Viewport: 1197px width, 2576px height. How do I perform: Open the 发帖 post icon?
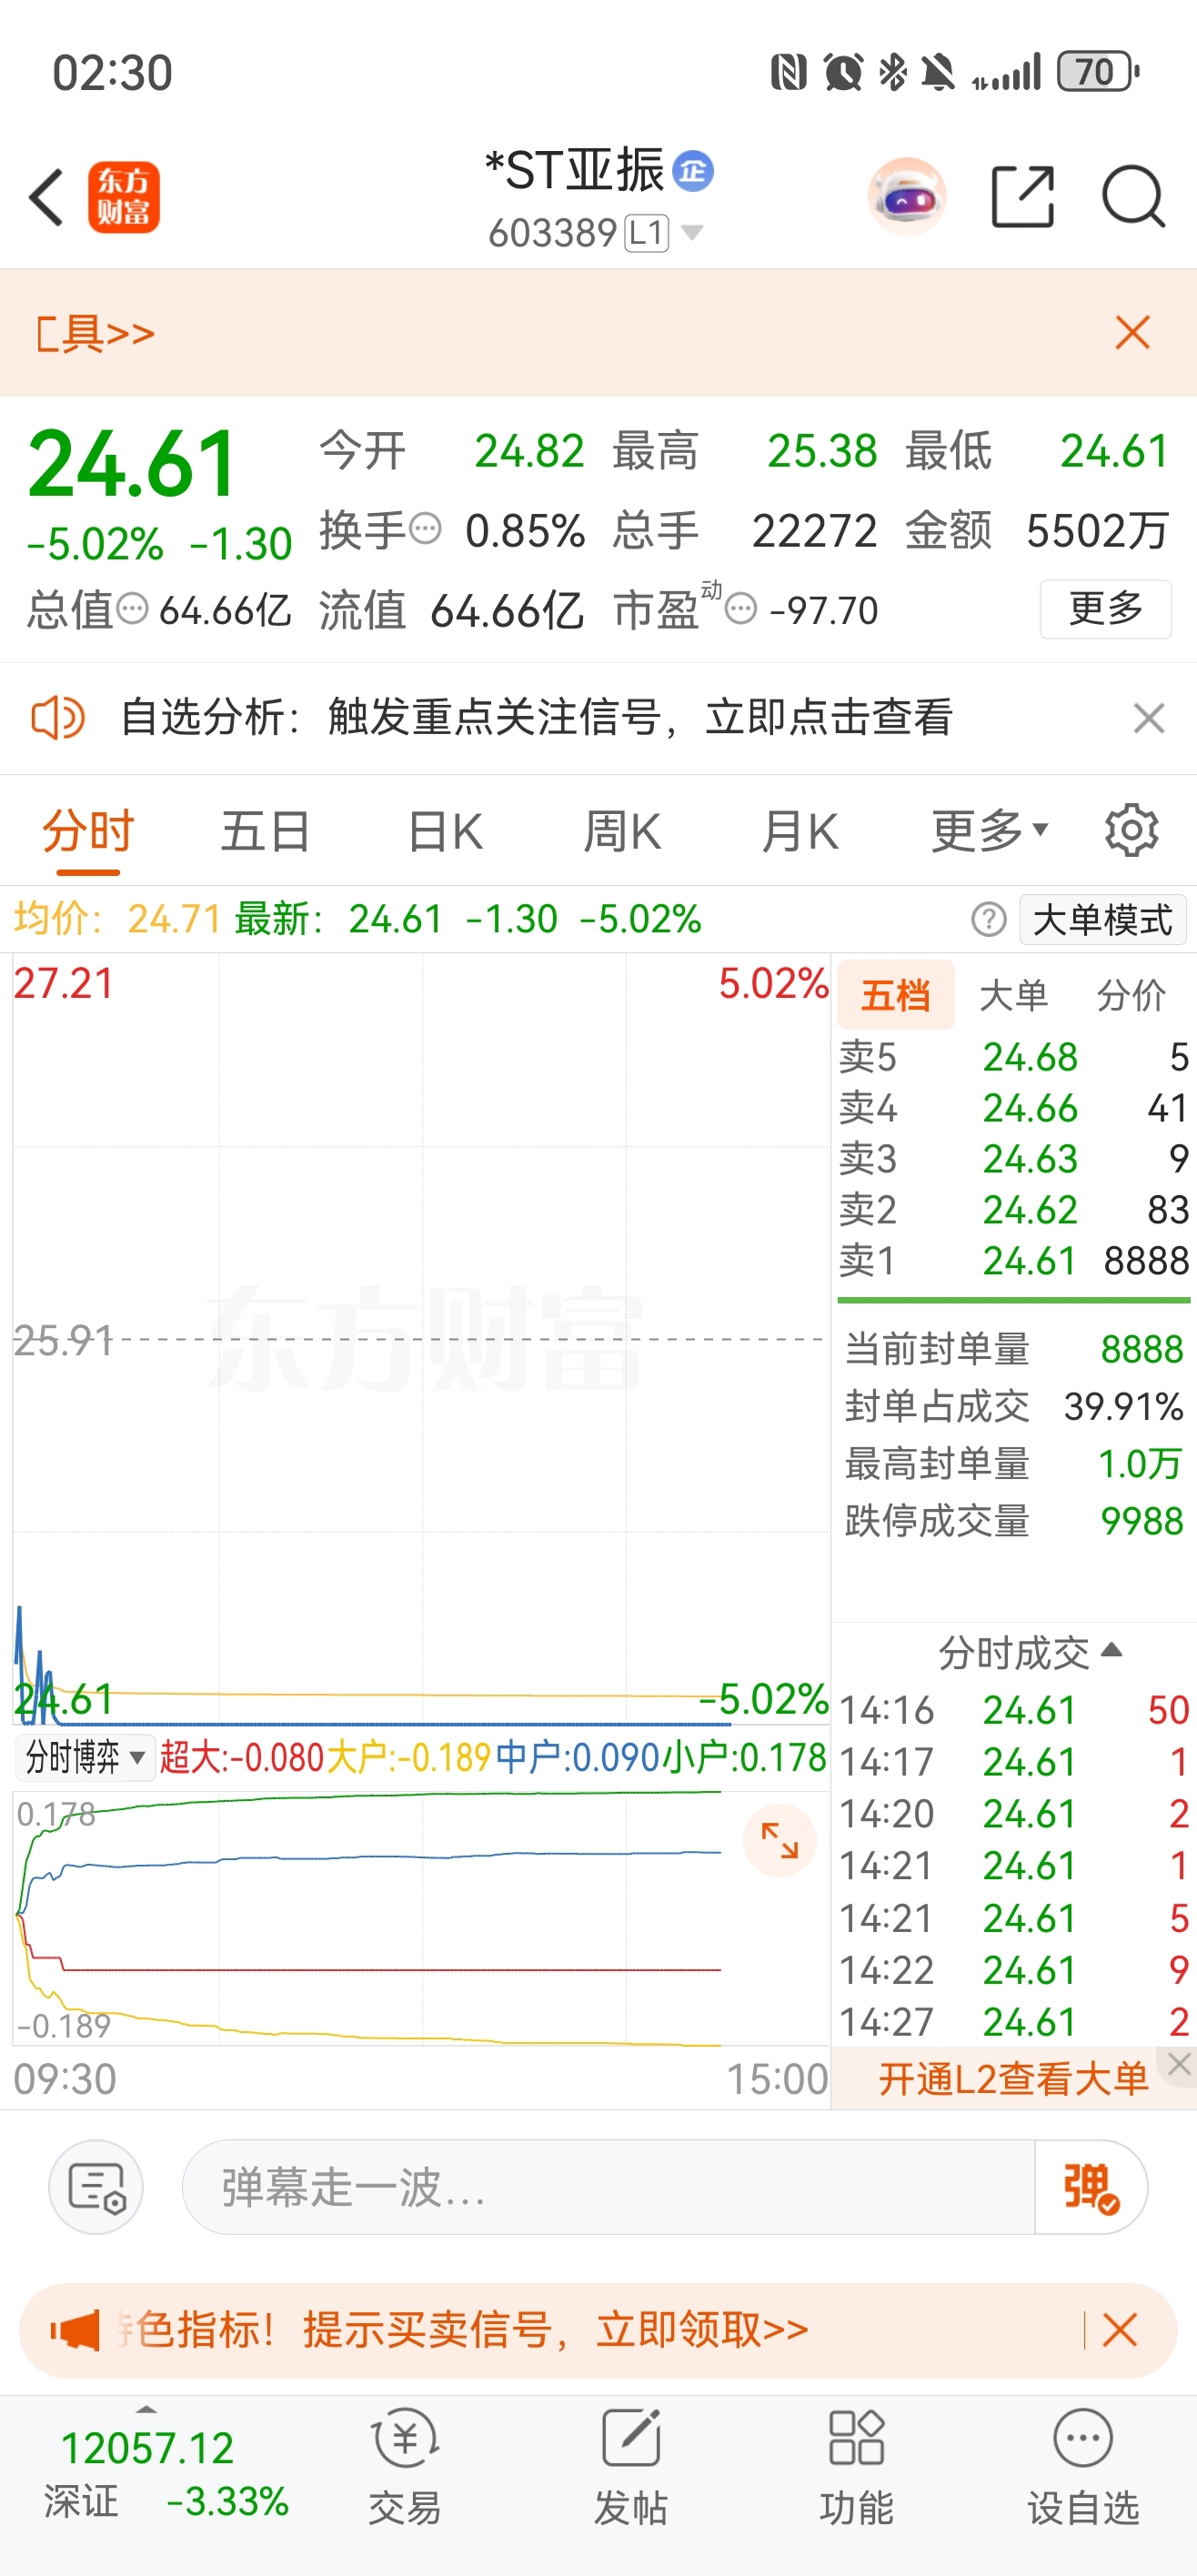[x=630, y=2467]
